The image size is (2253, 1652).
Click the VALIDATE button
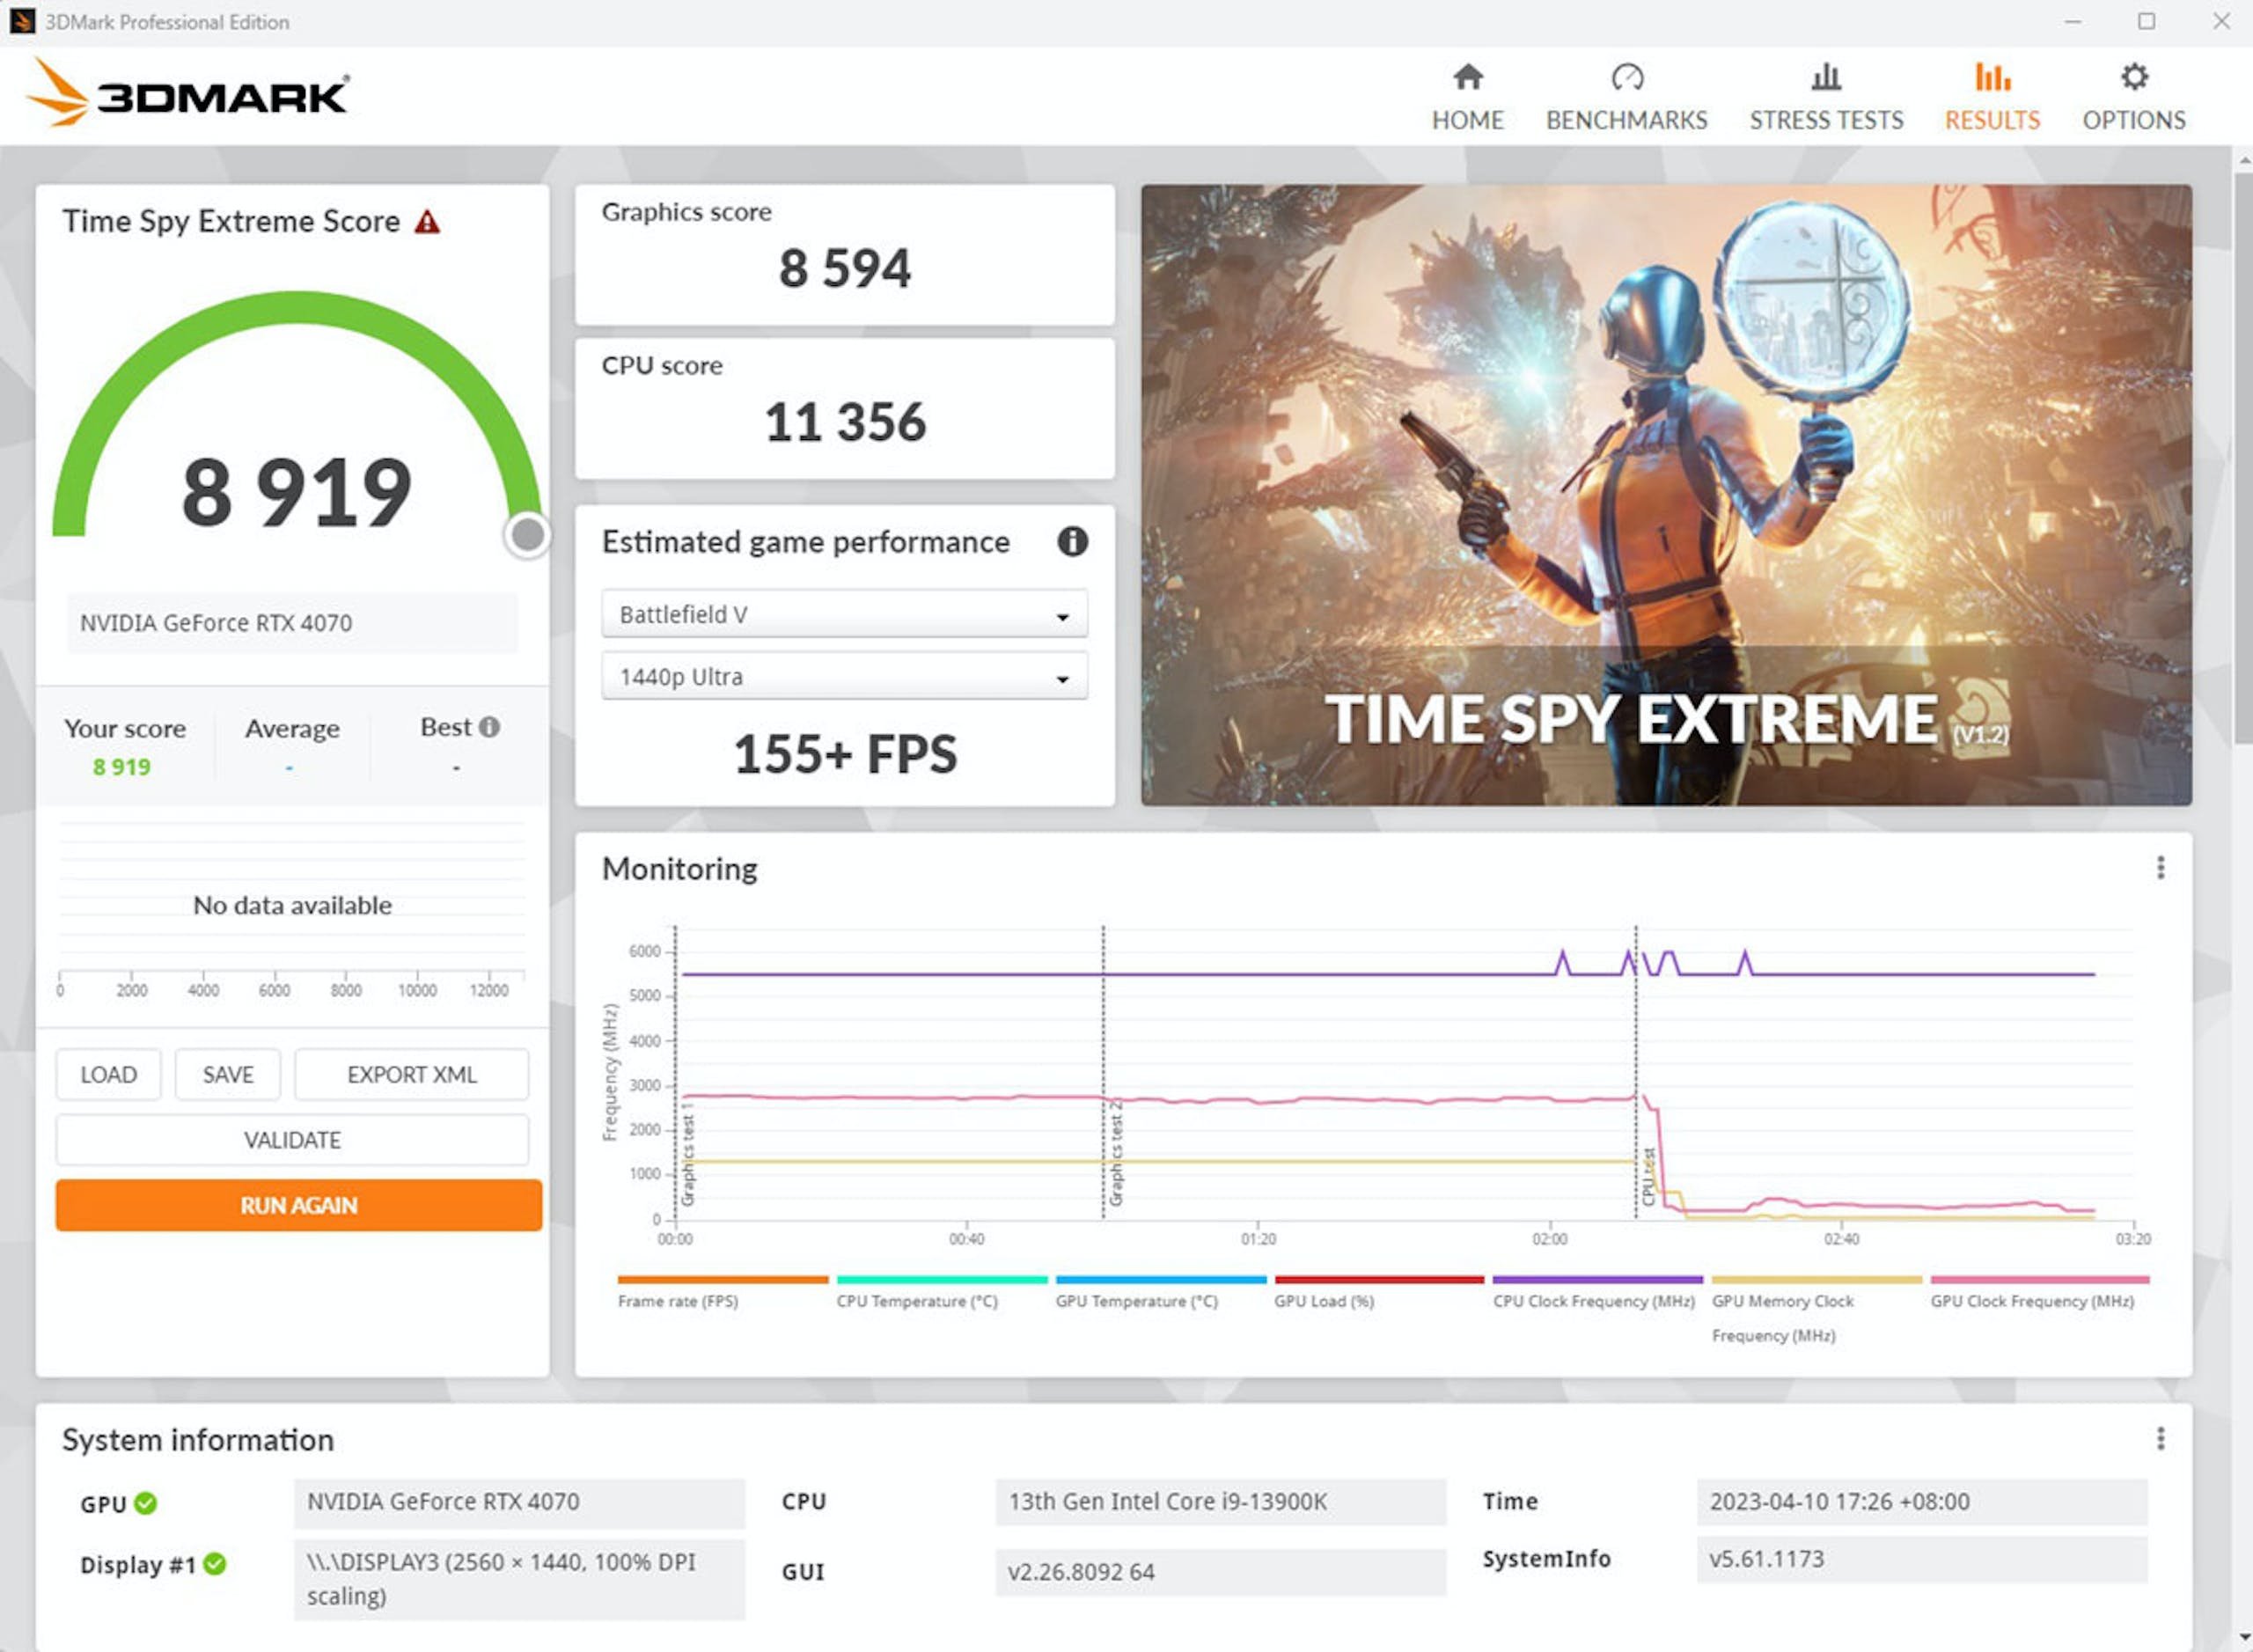coord(292,1139)
